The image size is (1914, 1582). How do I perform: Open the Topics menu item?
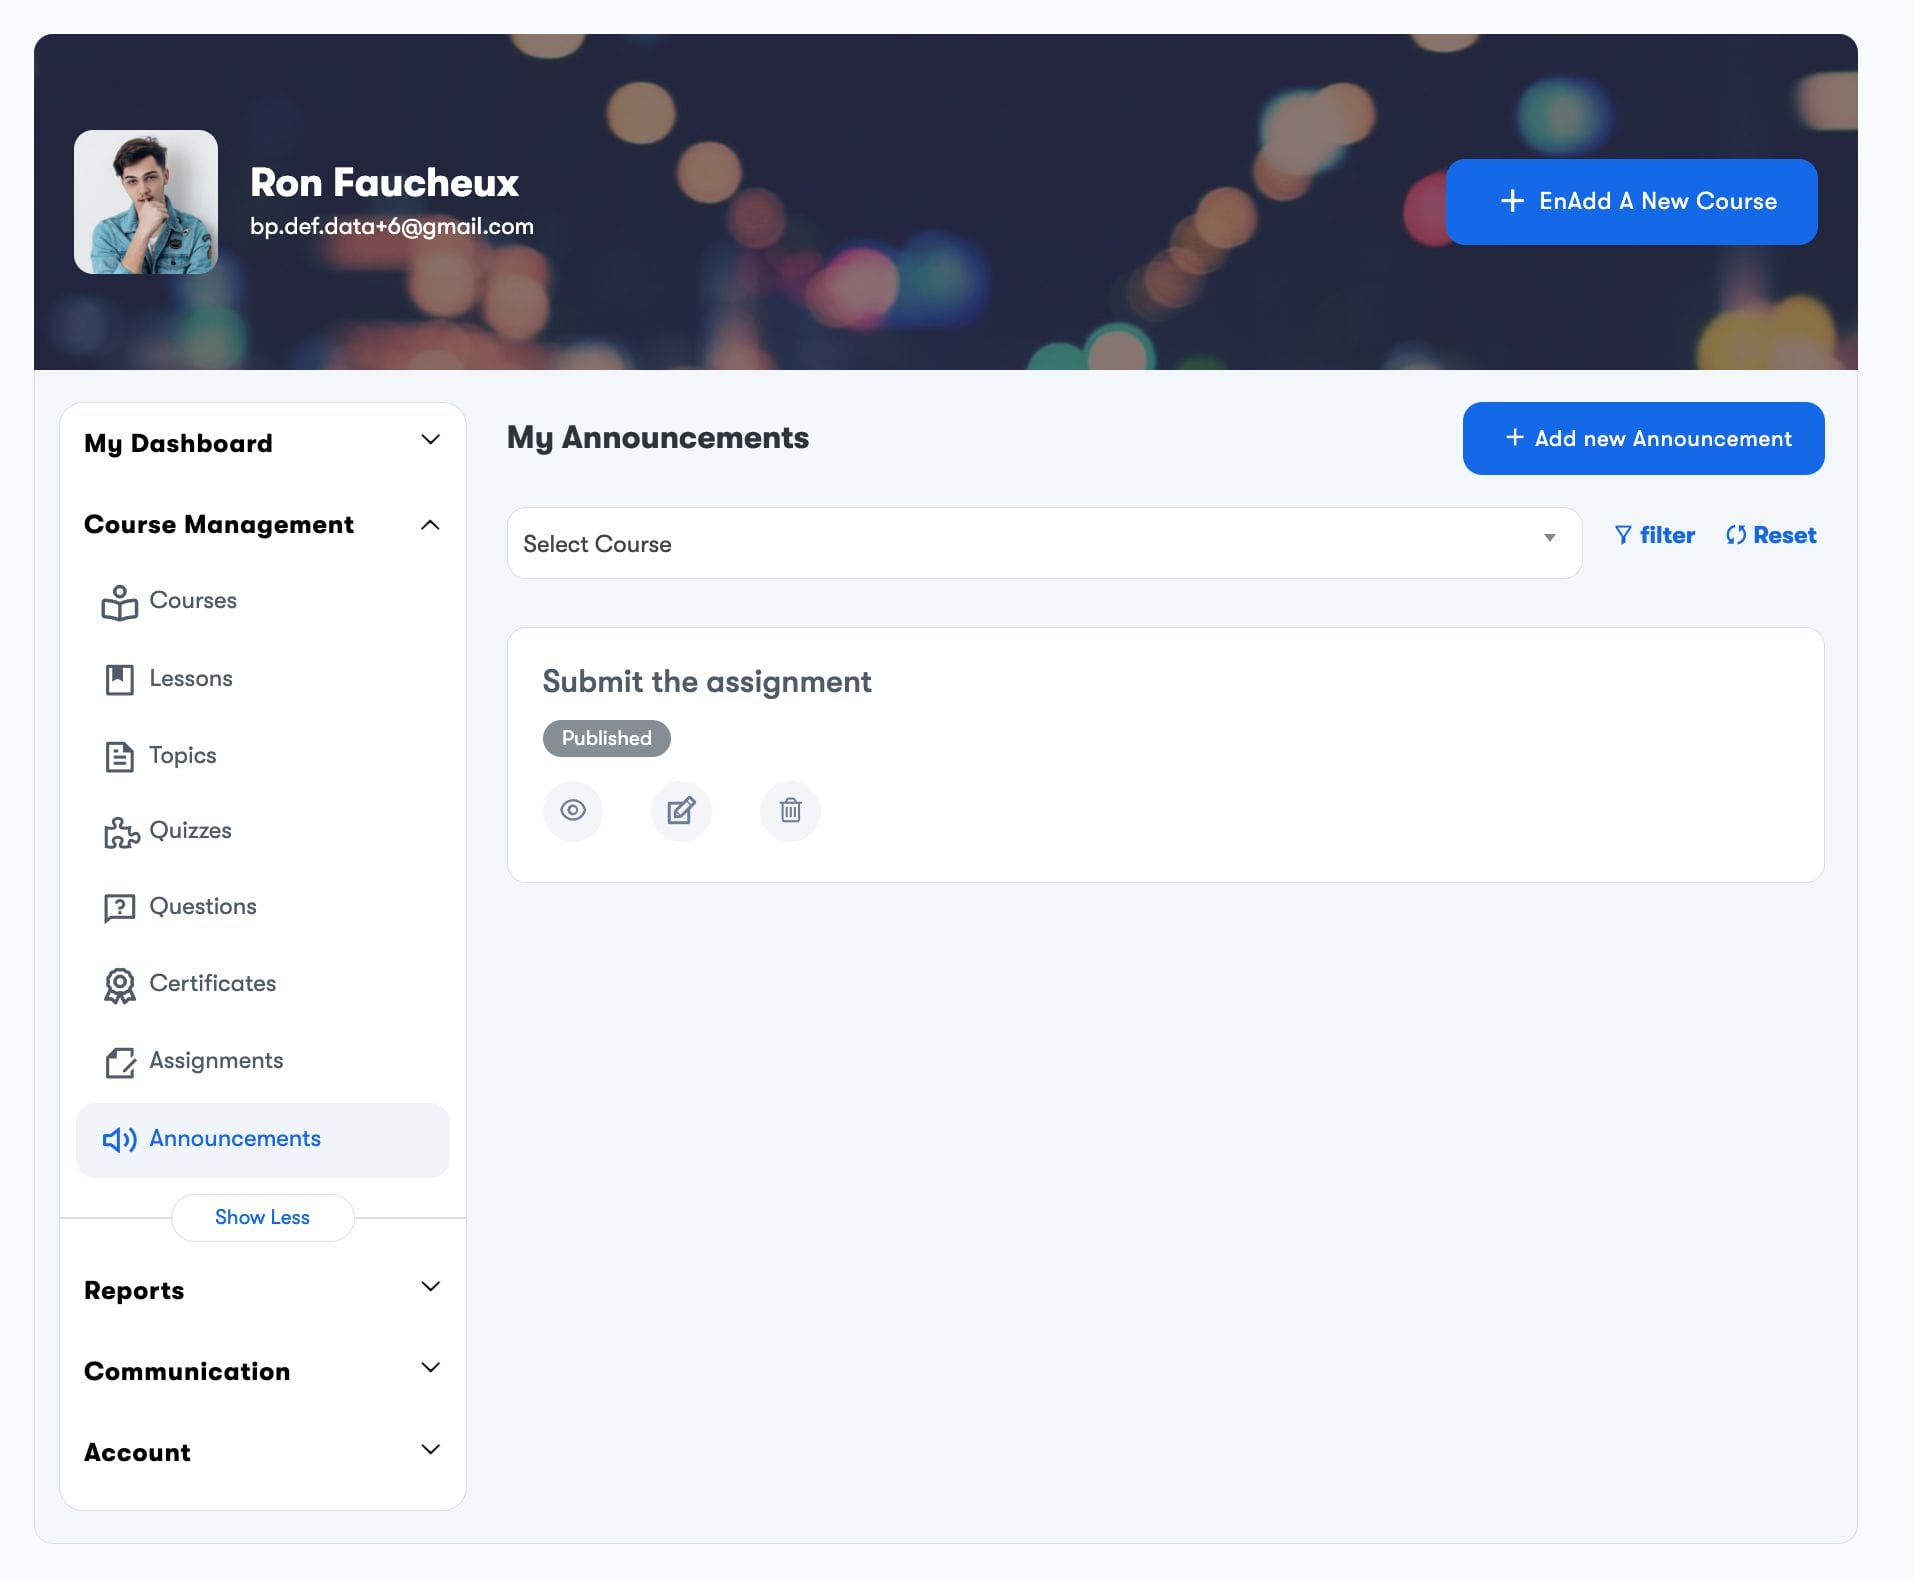click(x=182, y=755)
